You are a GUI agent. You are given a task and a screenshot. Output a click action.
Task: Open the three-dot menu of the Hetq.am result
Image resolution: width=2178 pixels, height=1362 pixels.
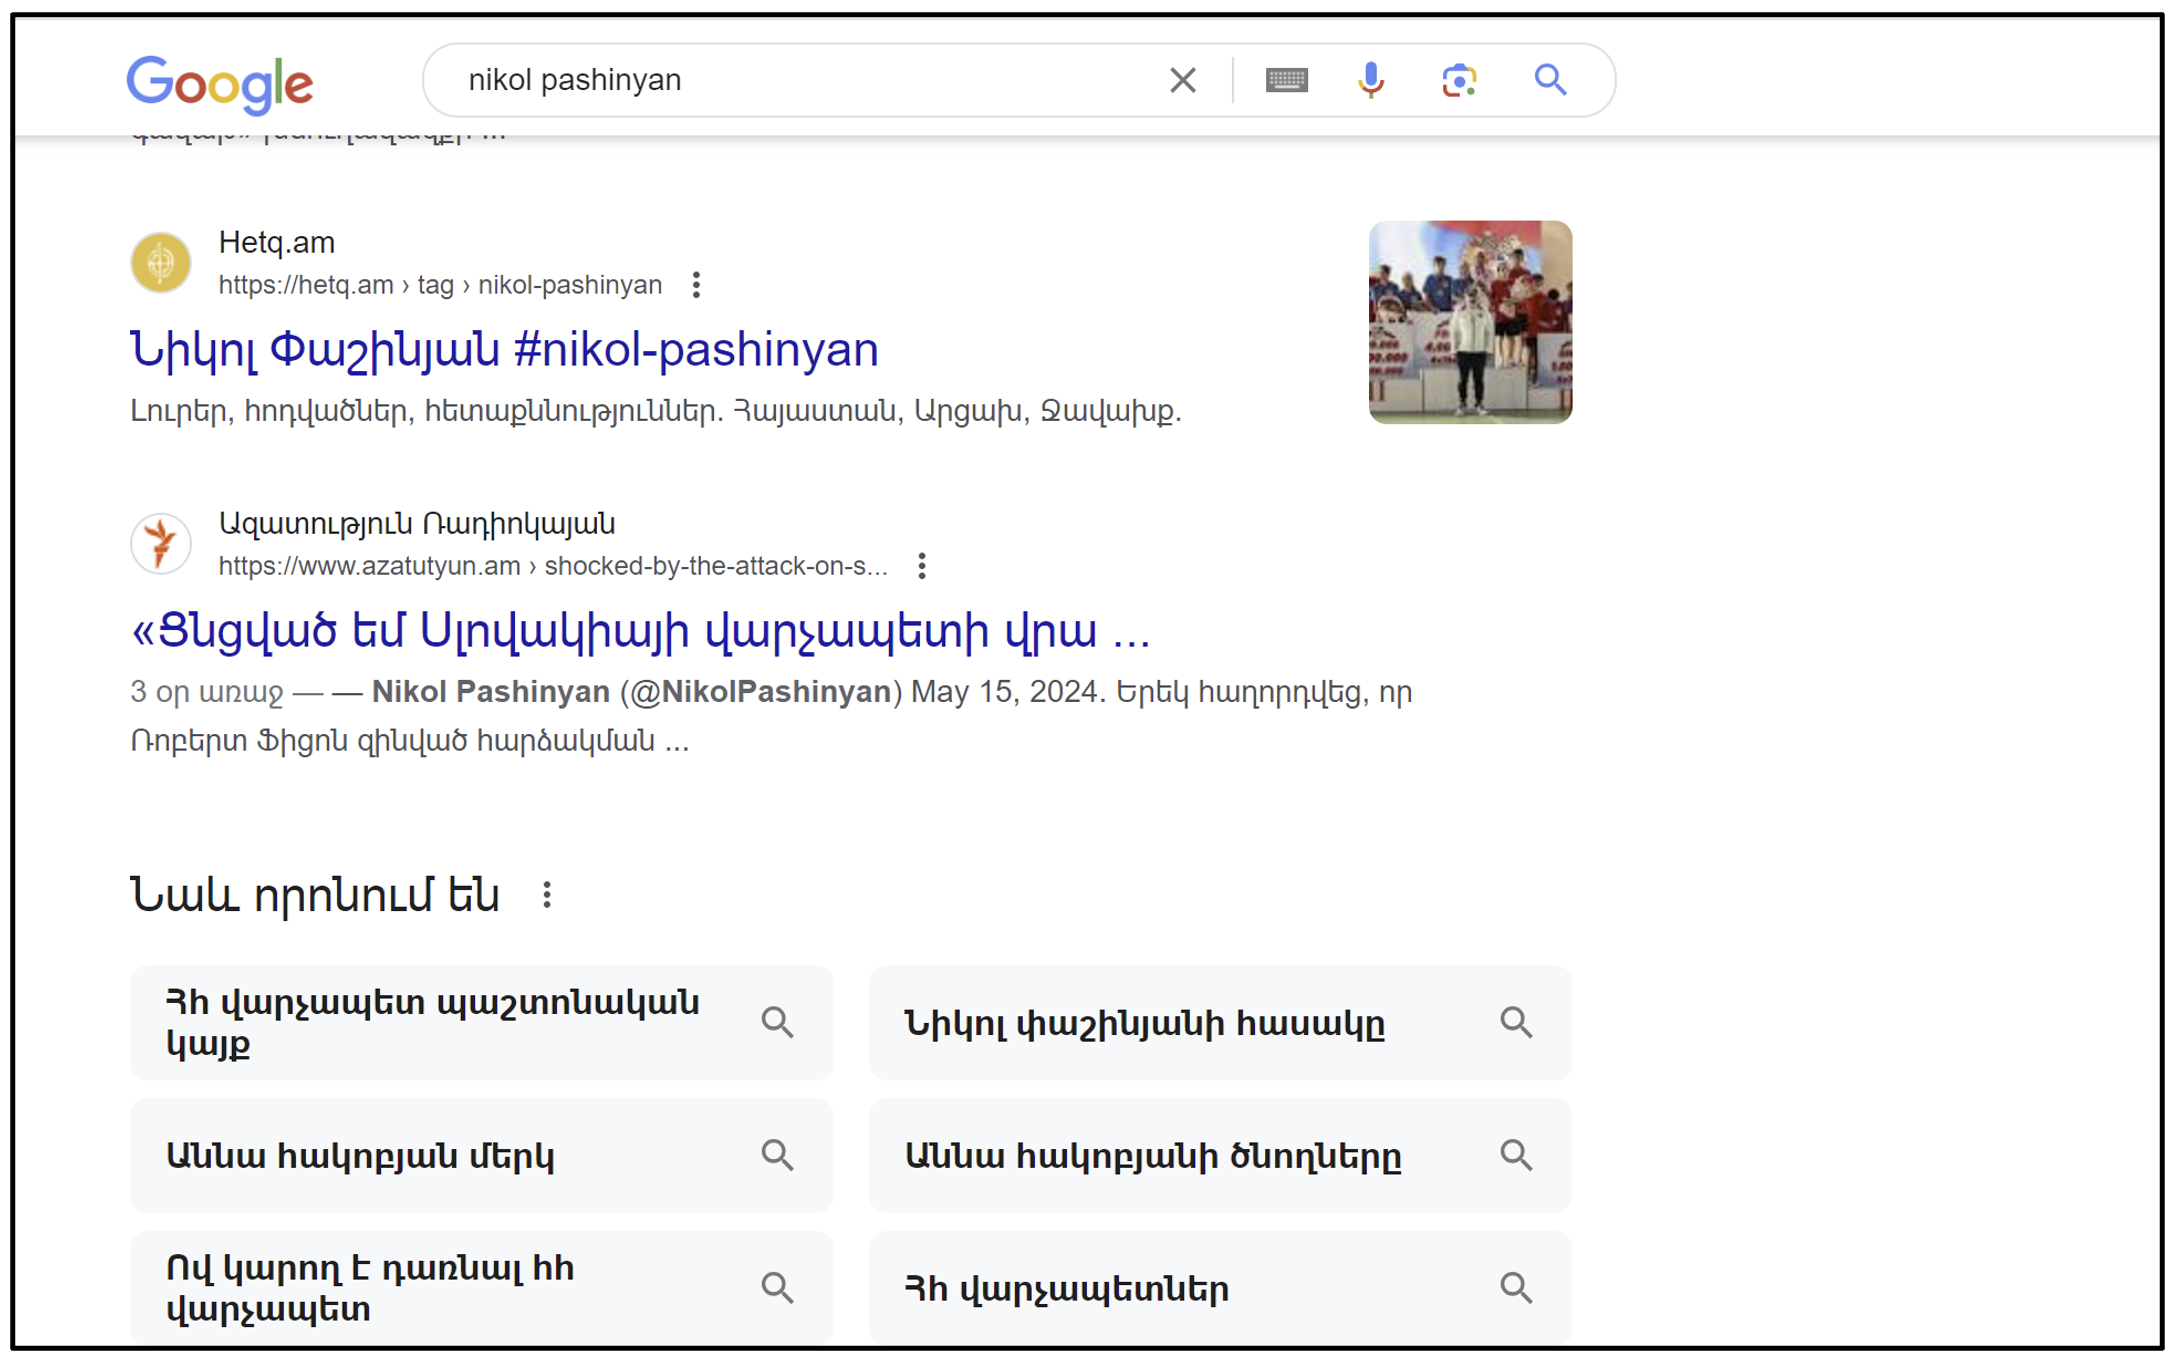pyautogui.click(x=696, y=285)
